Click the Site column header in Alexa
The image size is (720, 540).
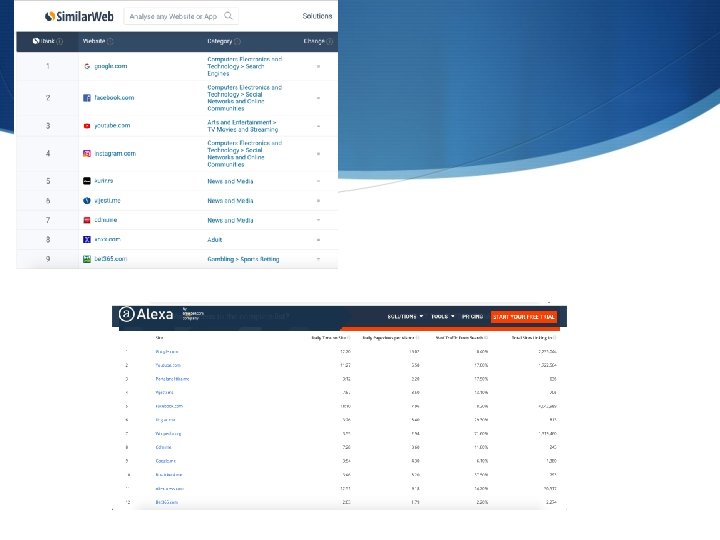point(159,338)
